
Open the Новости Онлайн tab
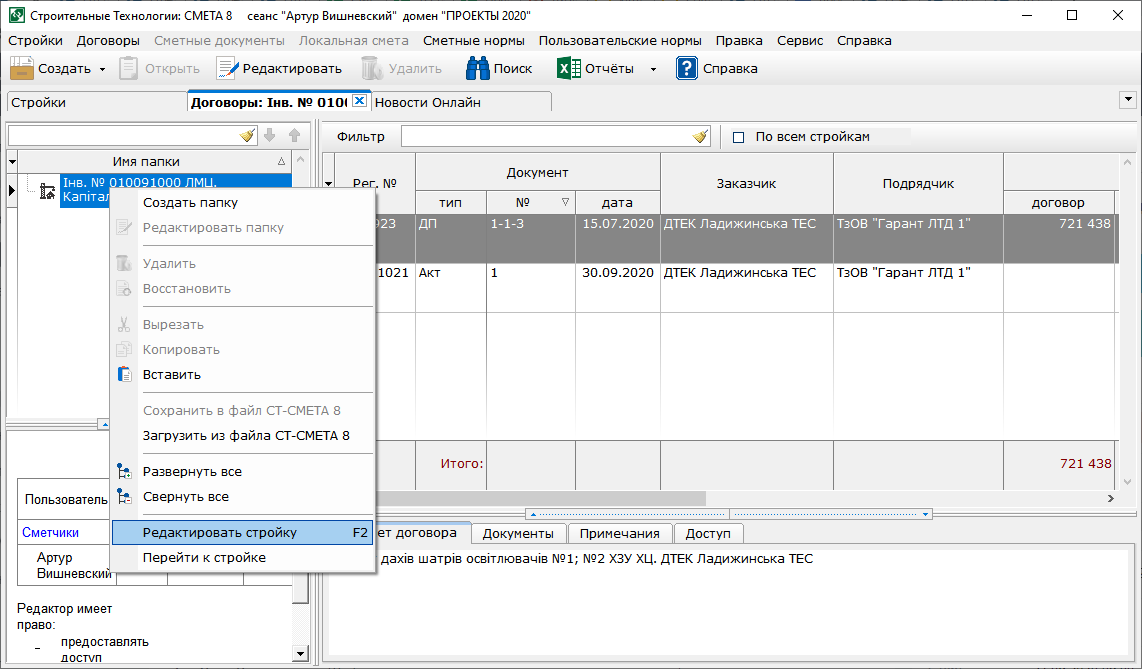tap(428, 102)
